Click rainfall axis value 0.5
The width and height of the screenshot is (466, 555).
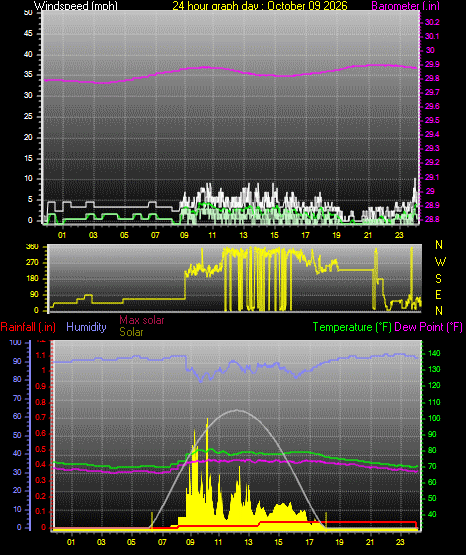pyautogui.click(x=41, y=449)
